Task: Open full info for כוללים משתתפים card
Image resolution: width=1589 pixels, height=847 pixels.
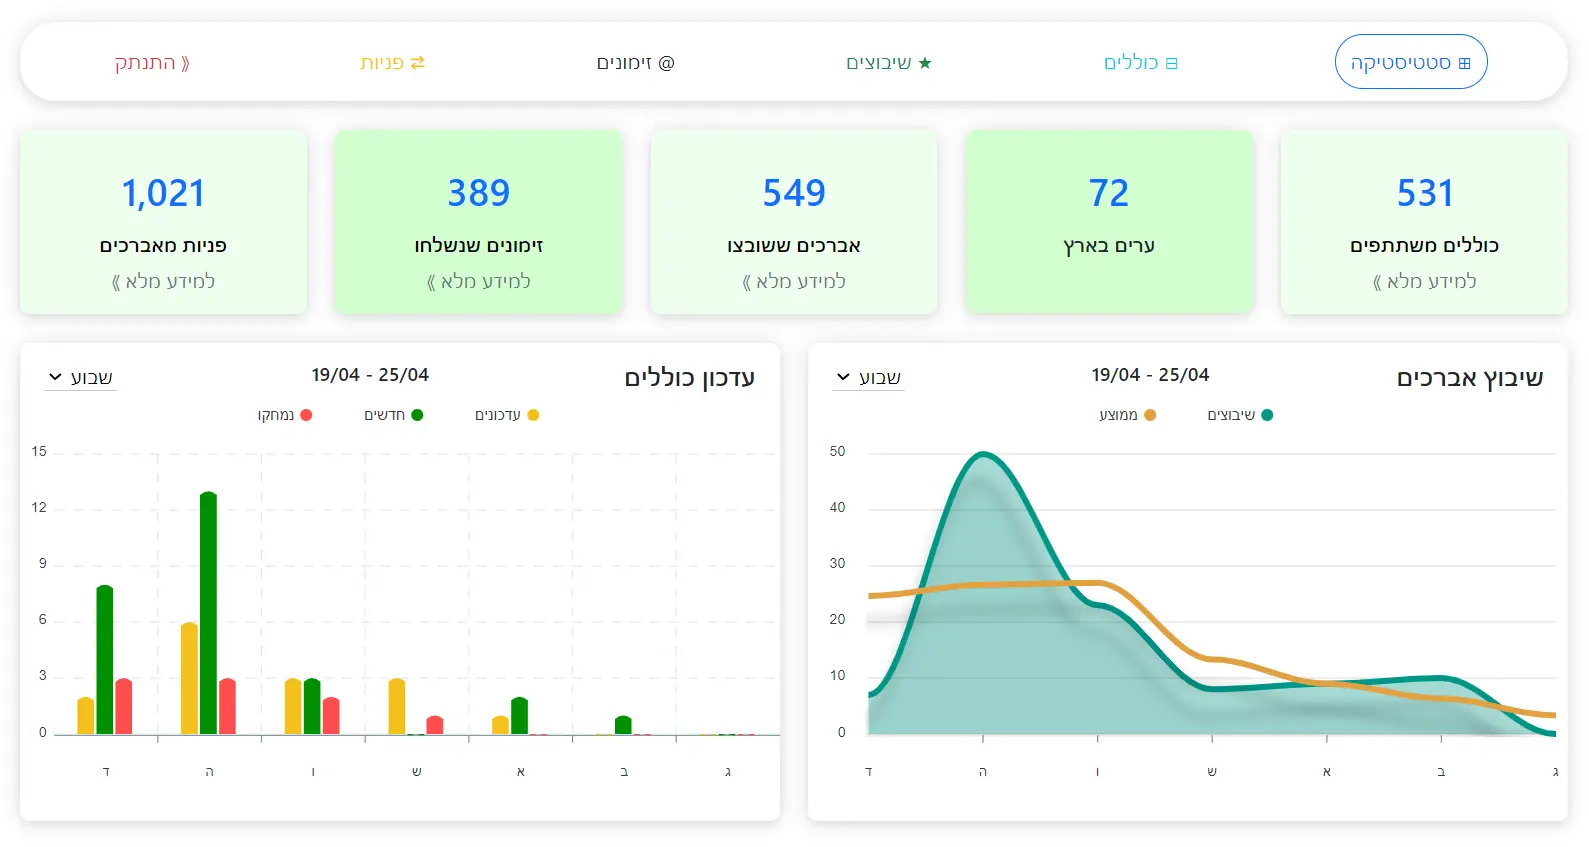Action: click(1424, 281)
